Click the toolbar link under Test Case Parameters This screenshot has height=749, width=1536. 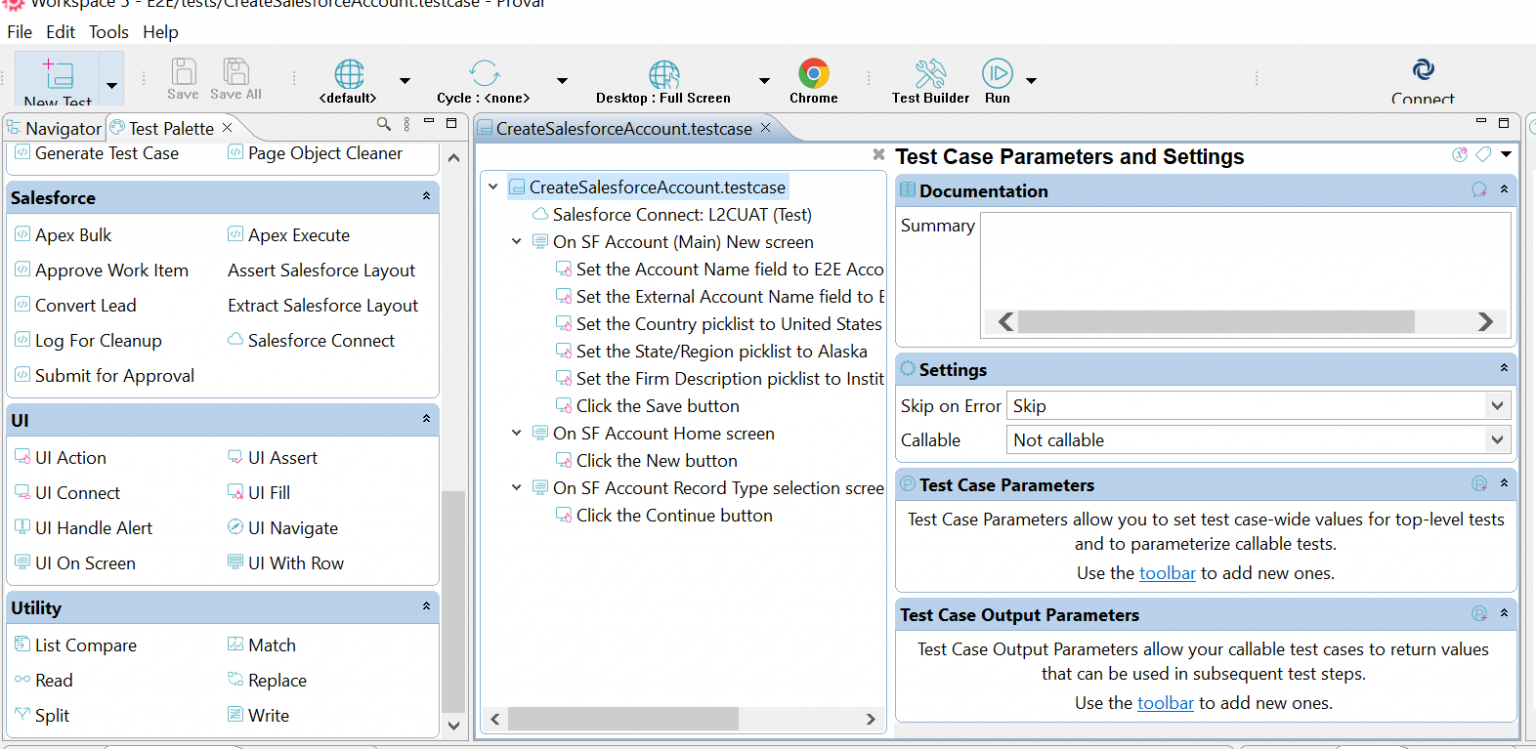point(1167,573)
